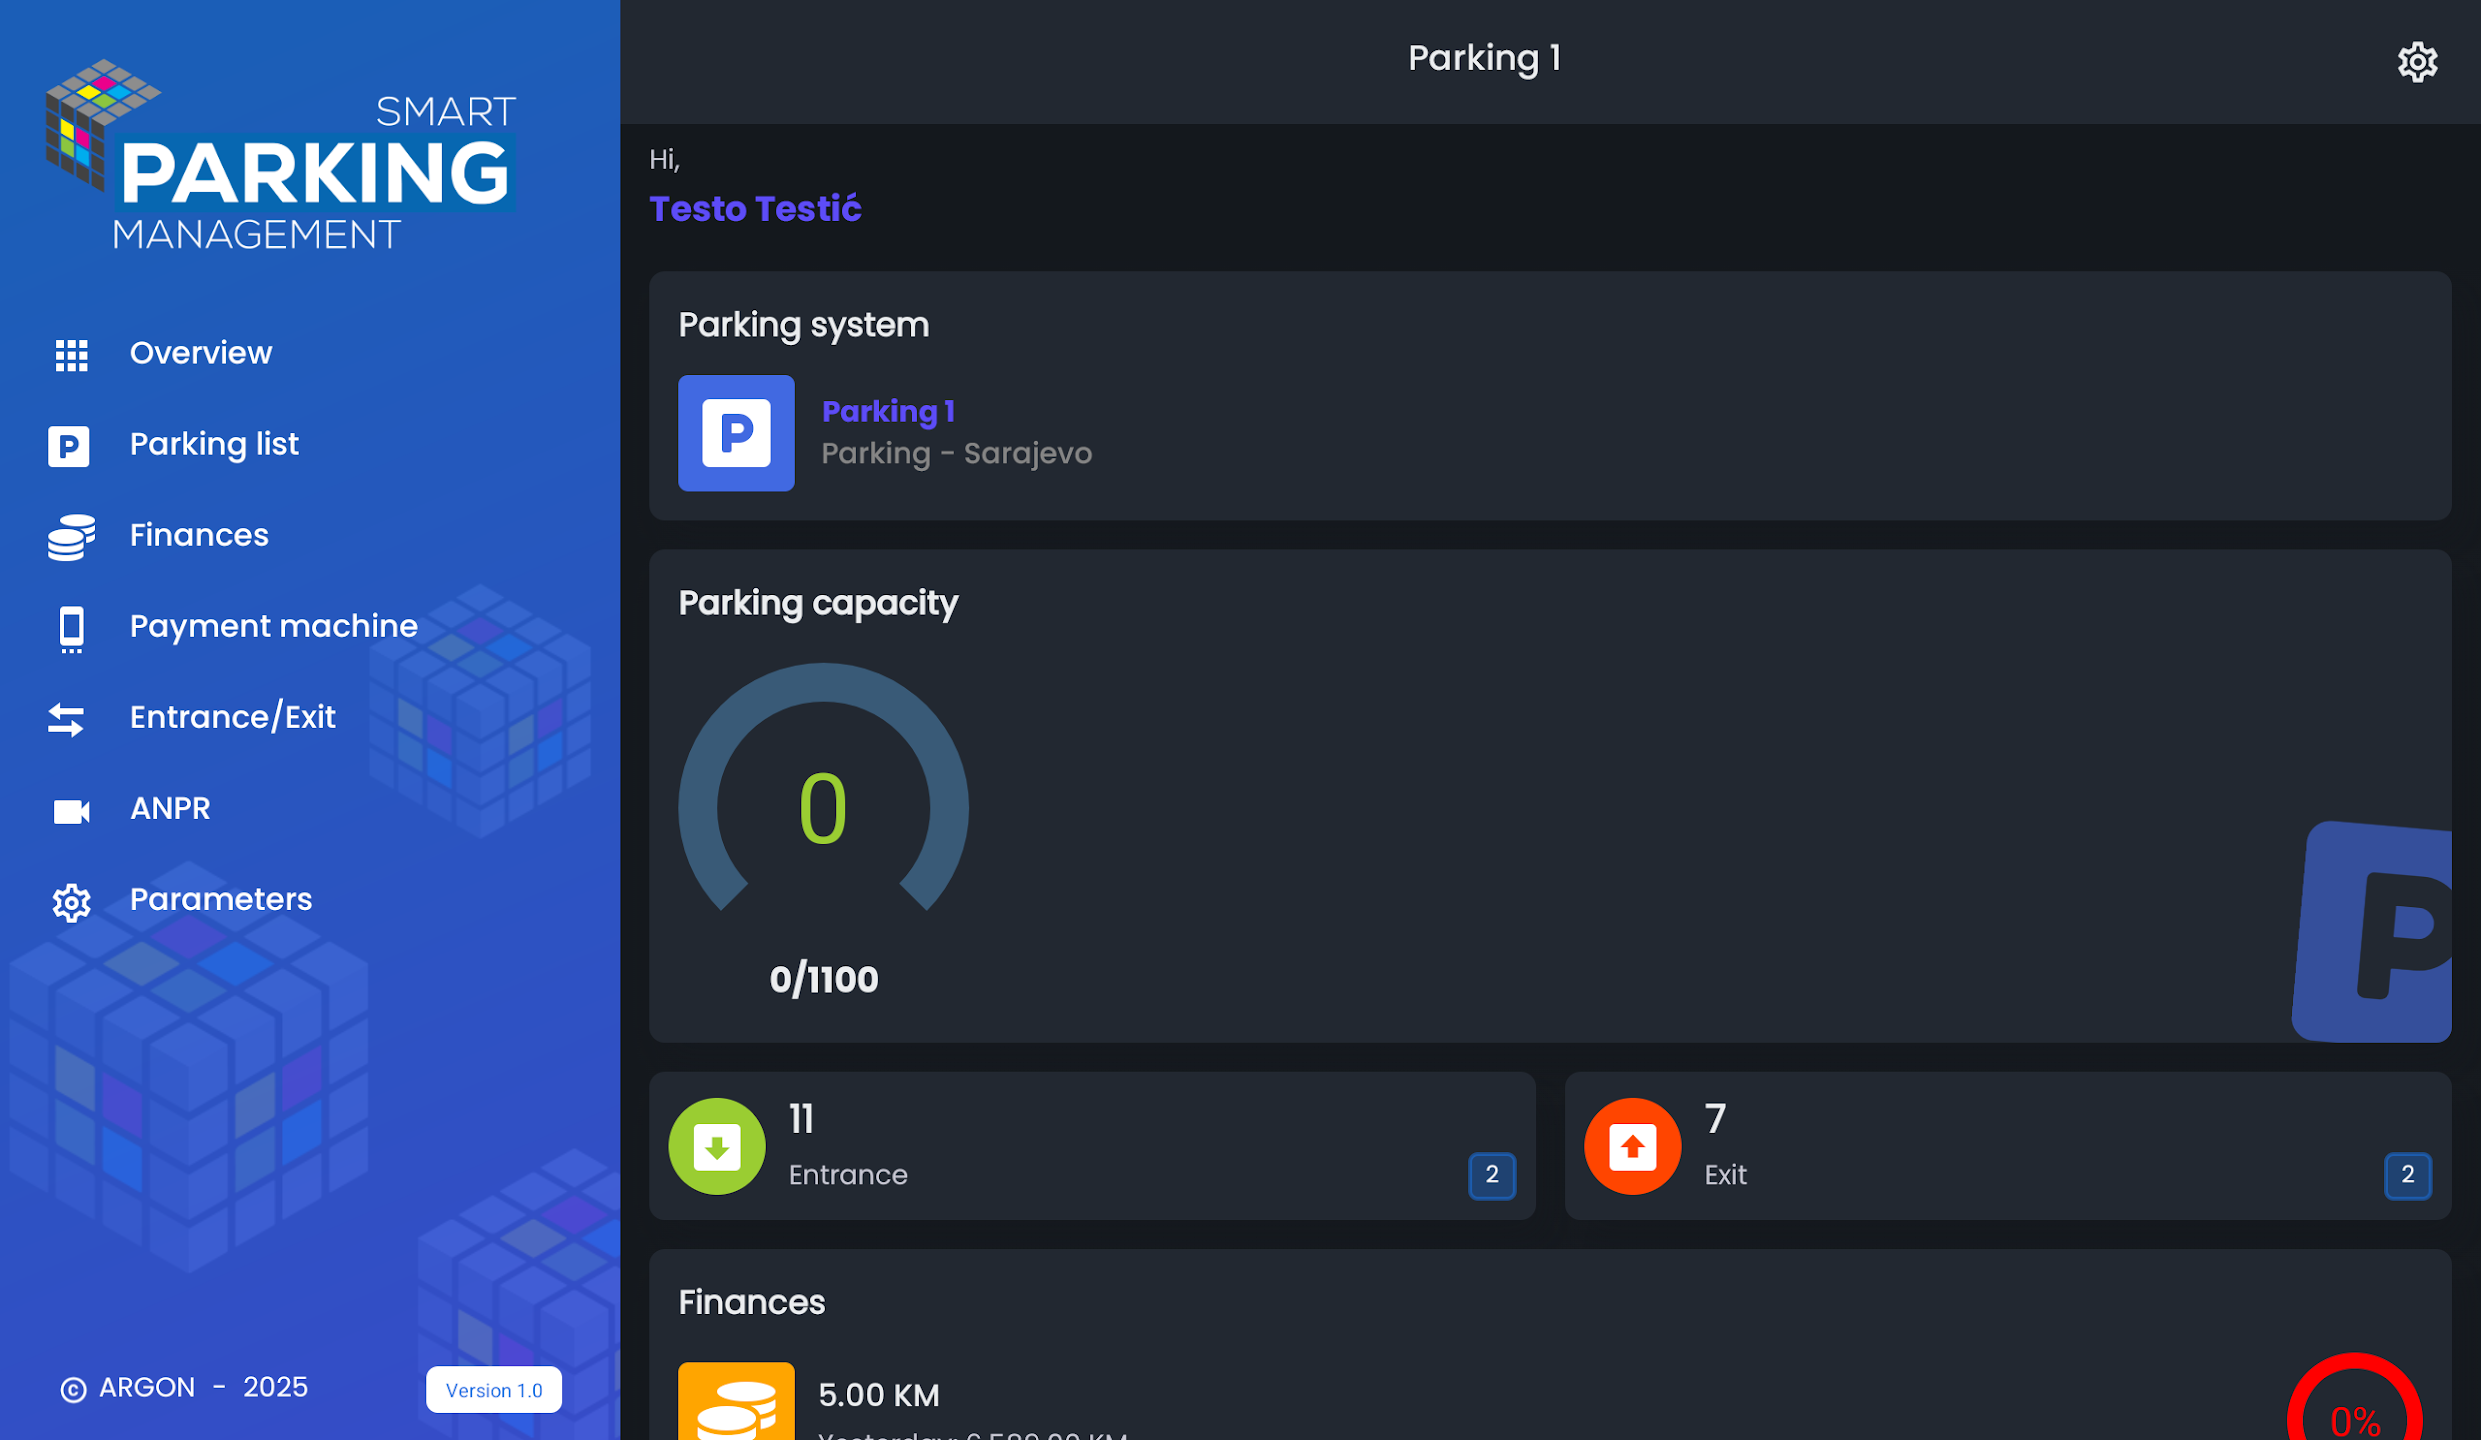Click the 5.00 KM finance value

(x=879, y=1396)
